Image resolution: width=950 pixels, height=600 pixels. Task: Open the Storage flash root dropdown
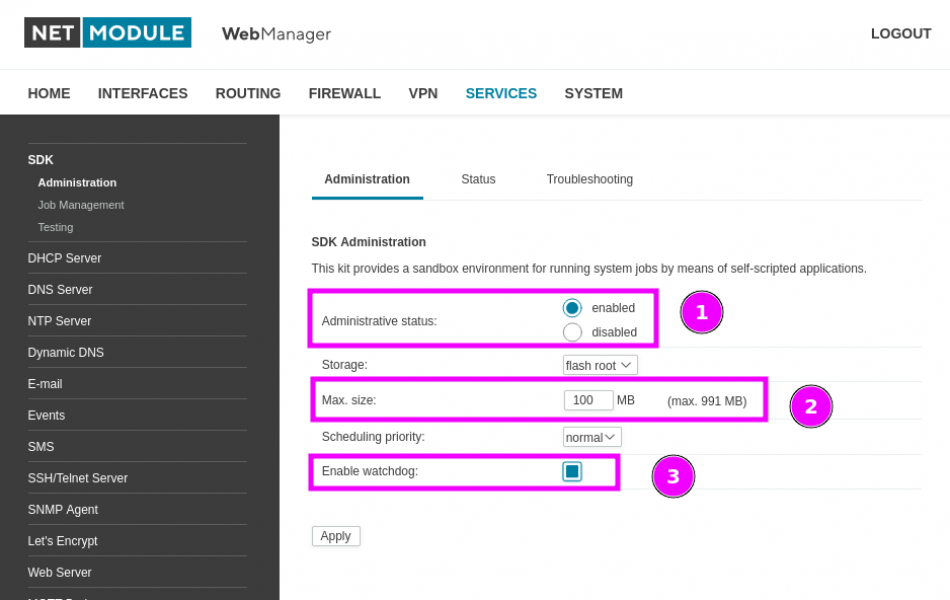click(600, 366)
